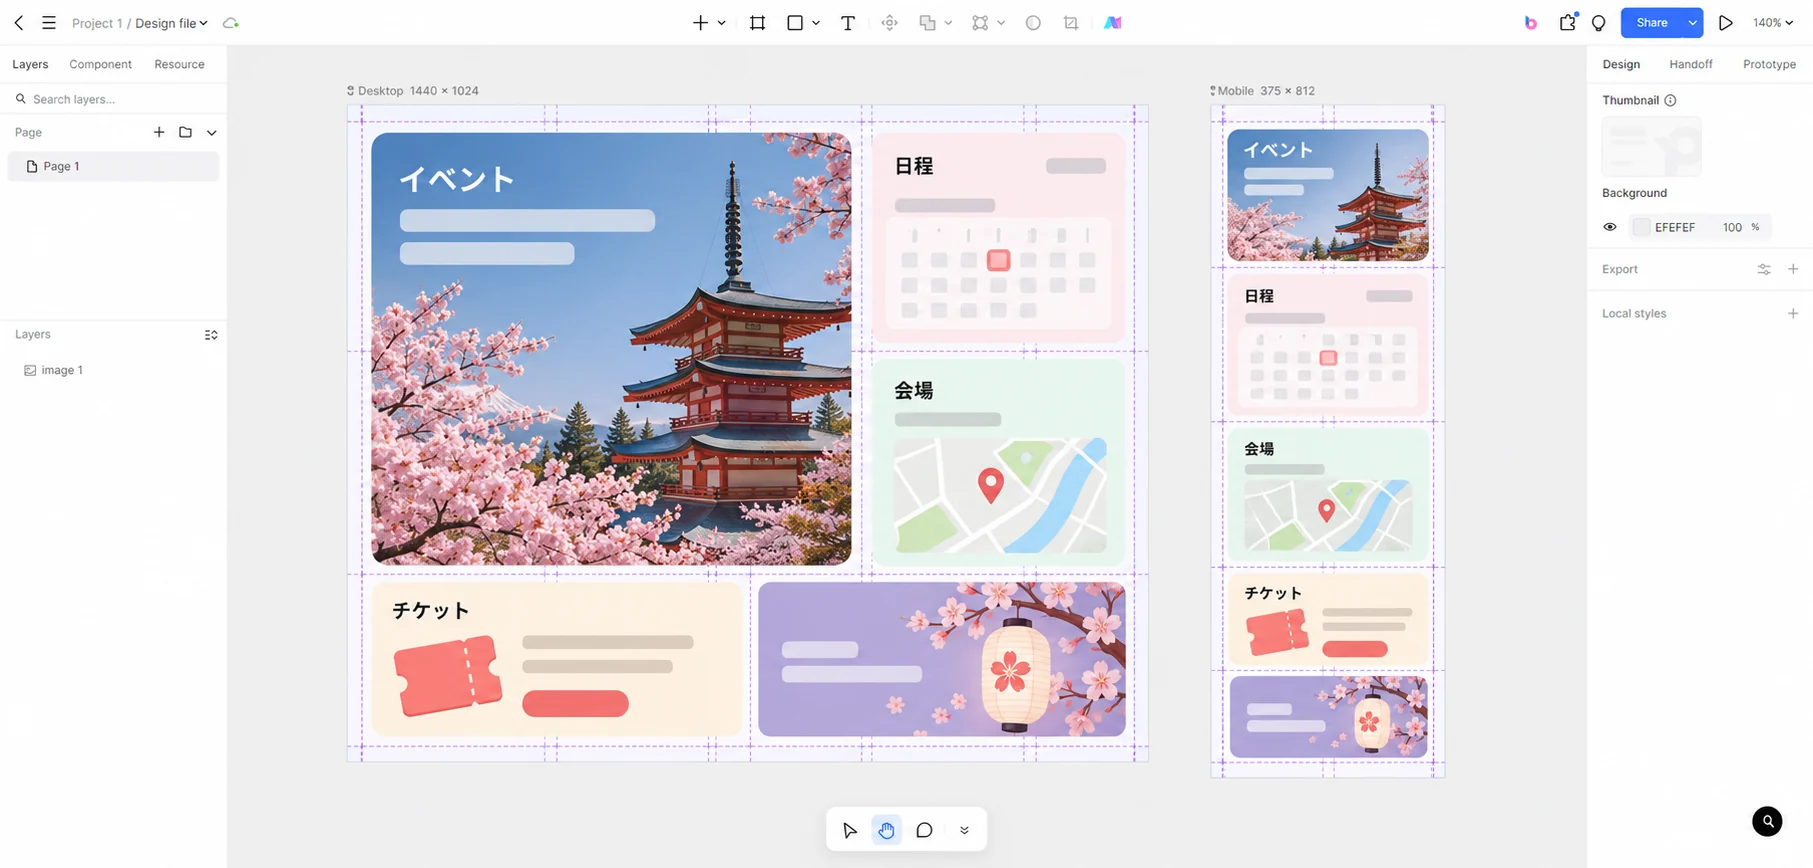1813x868 pixels.
Task: Click the create component icon
Action: click(890, 22)
